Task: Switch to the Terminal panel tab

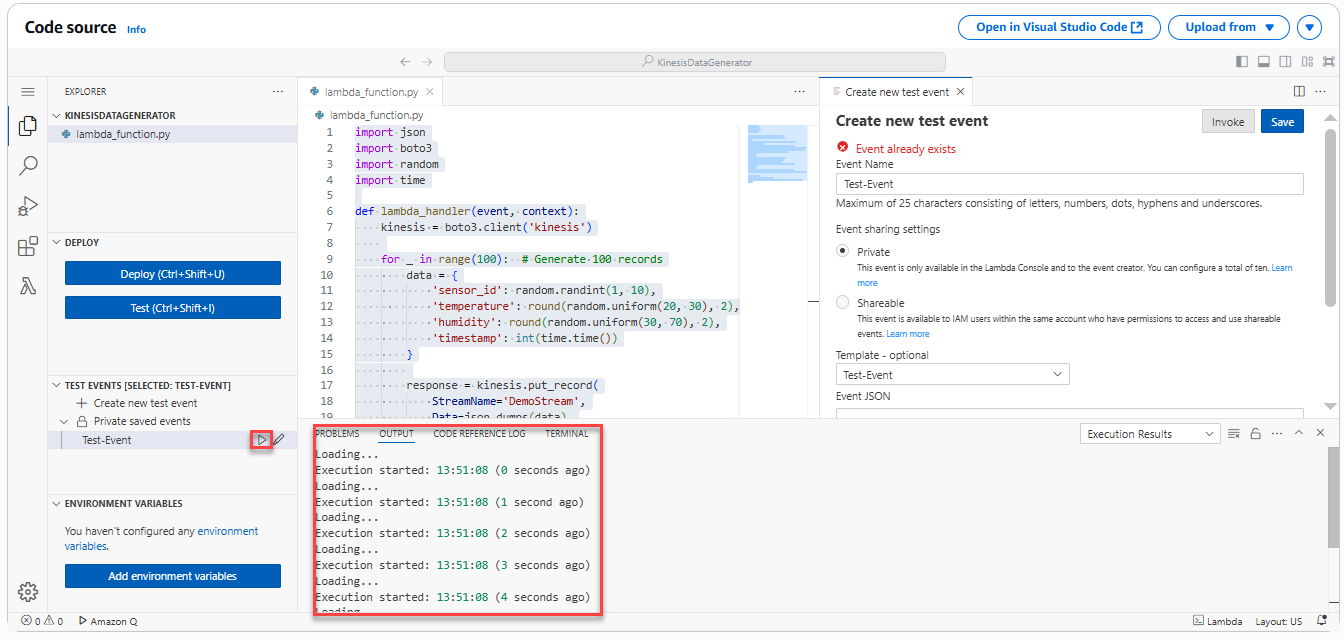Action: (566, 434)
